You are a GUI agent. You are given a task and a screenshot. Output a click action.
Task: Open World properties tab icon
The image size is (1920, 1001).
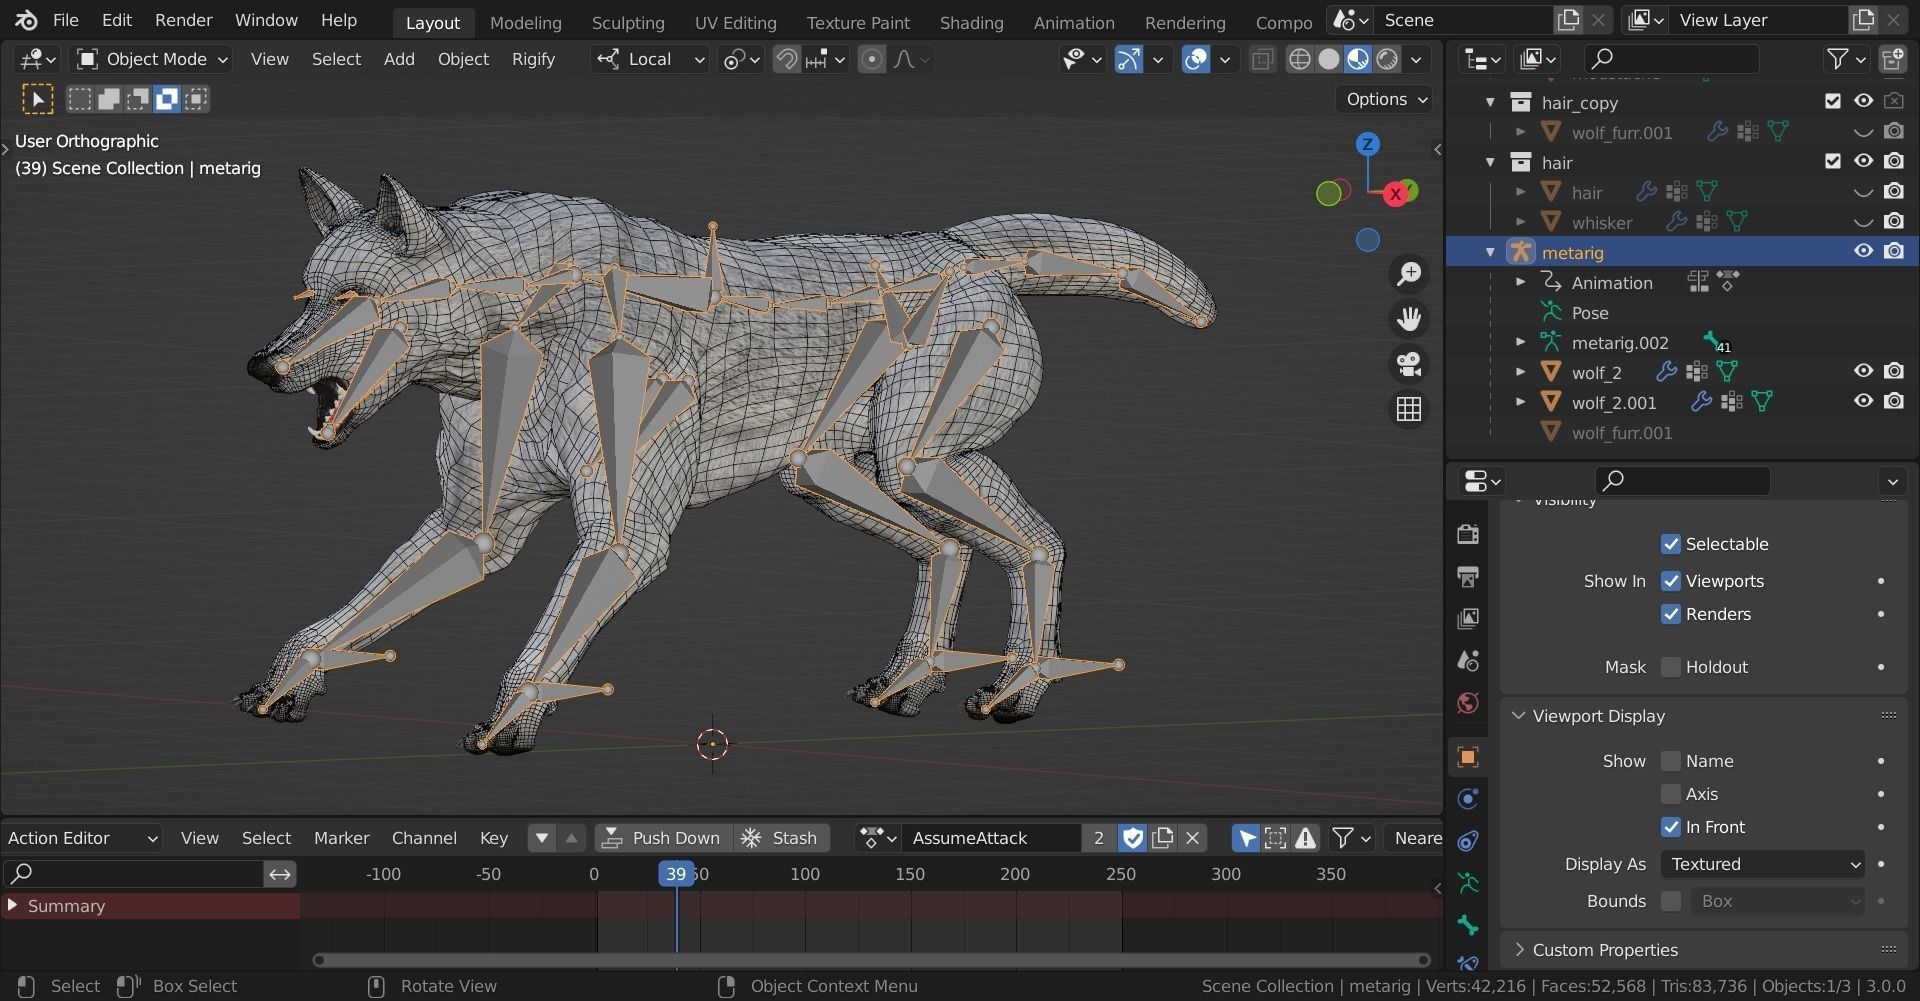(x=1468, y=703)
